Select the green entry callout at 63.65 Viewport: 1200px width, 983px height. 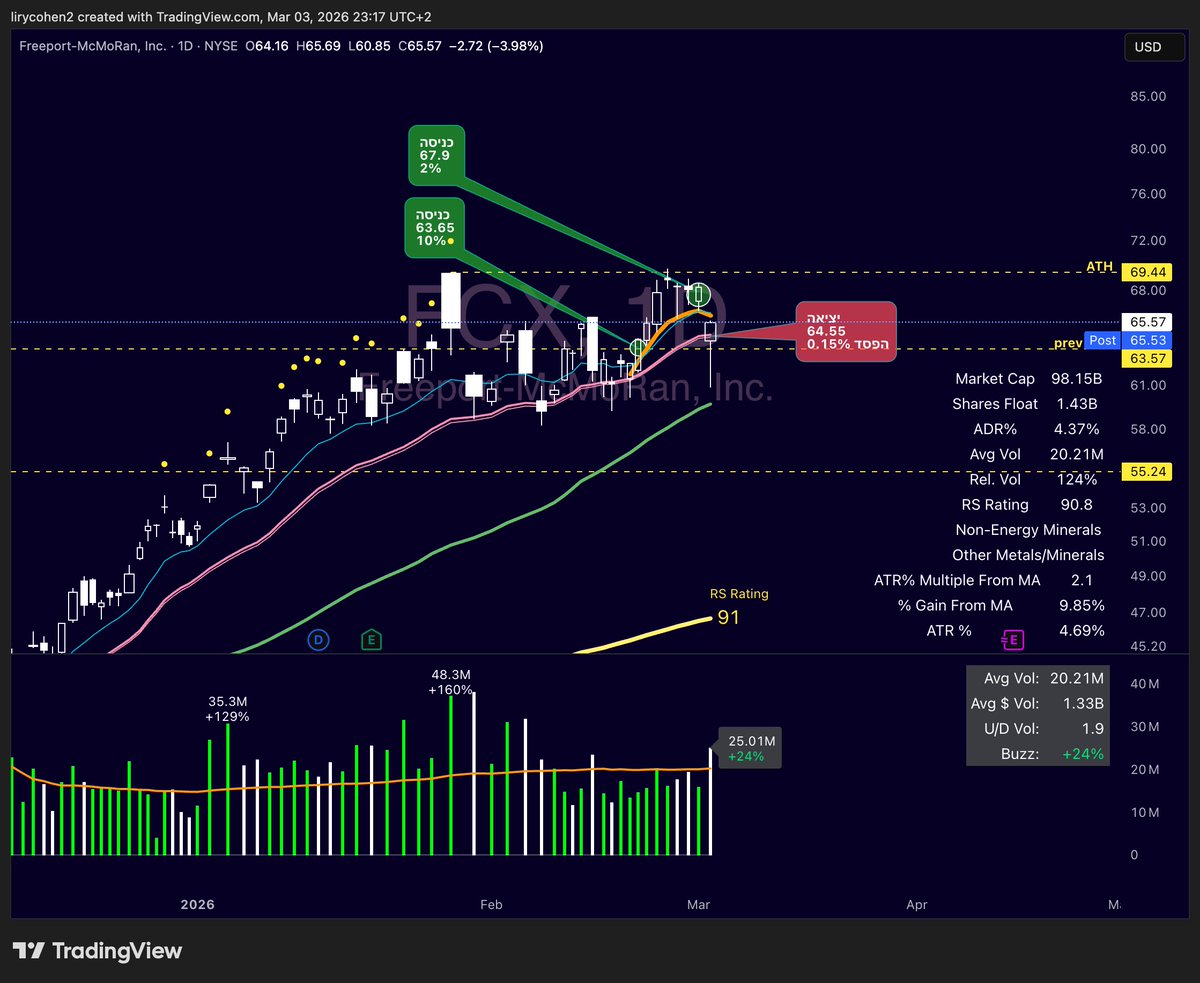[435, 227]
